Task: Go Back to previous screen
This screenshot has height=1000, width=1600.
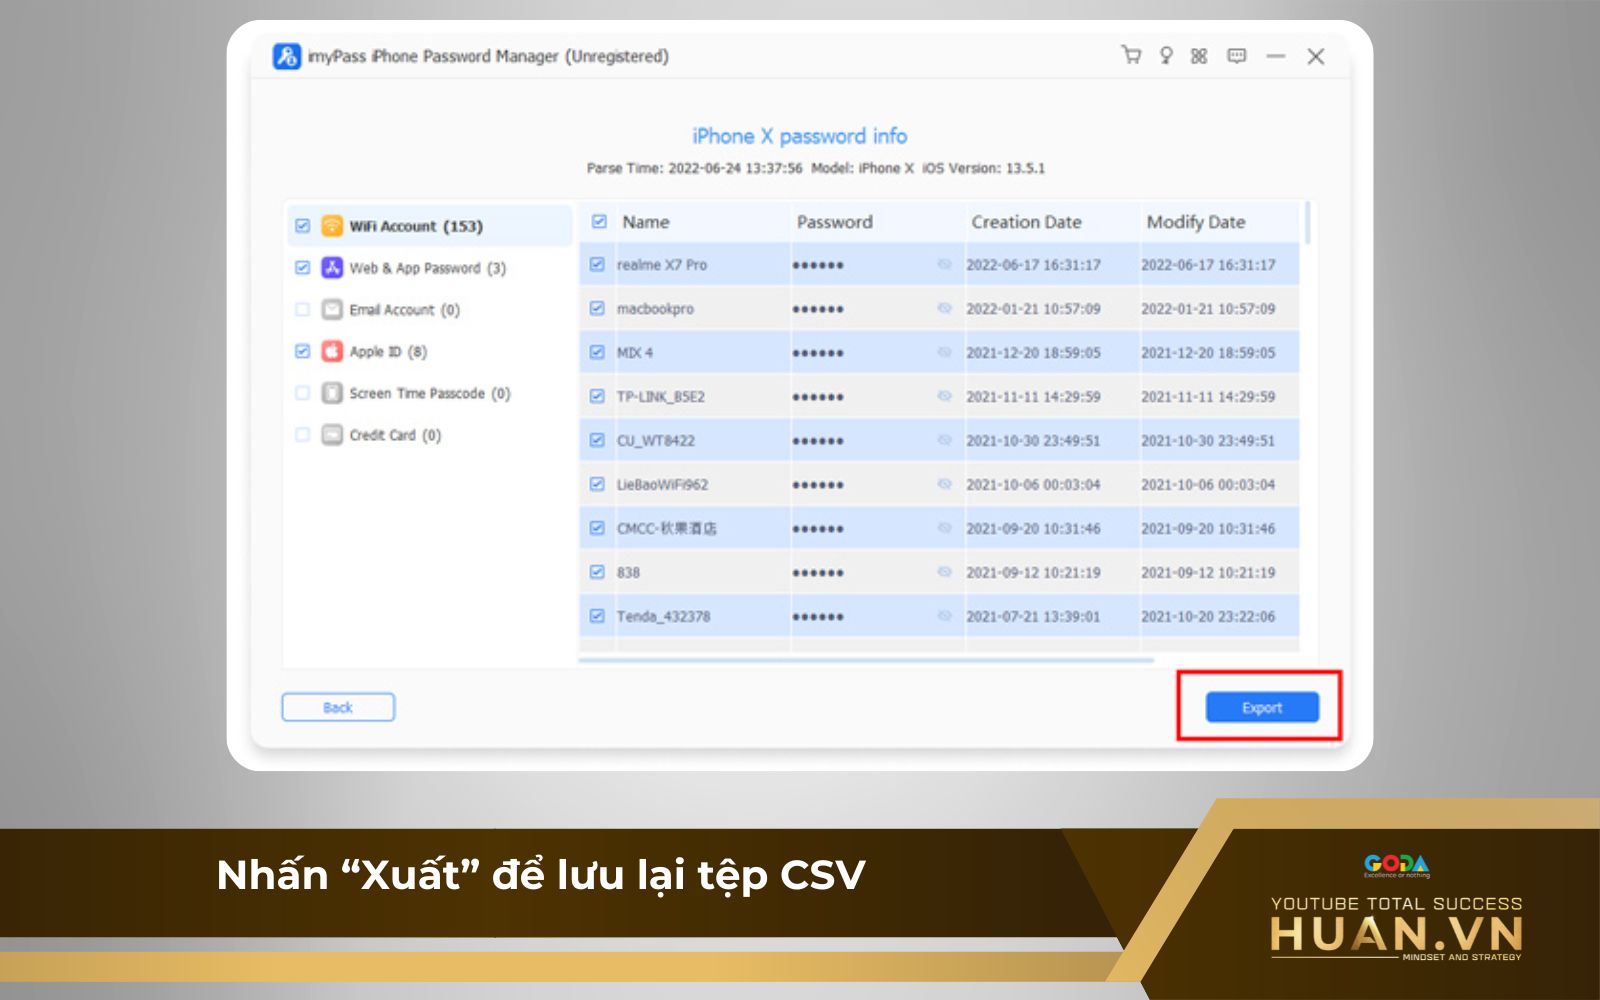Action: click(338, 707)
